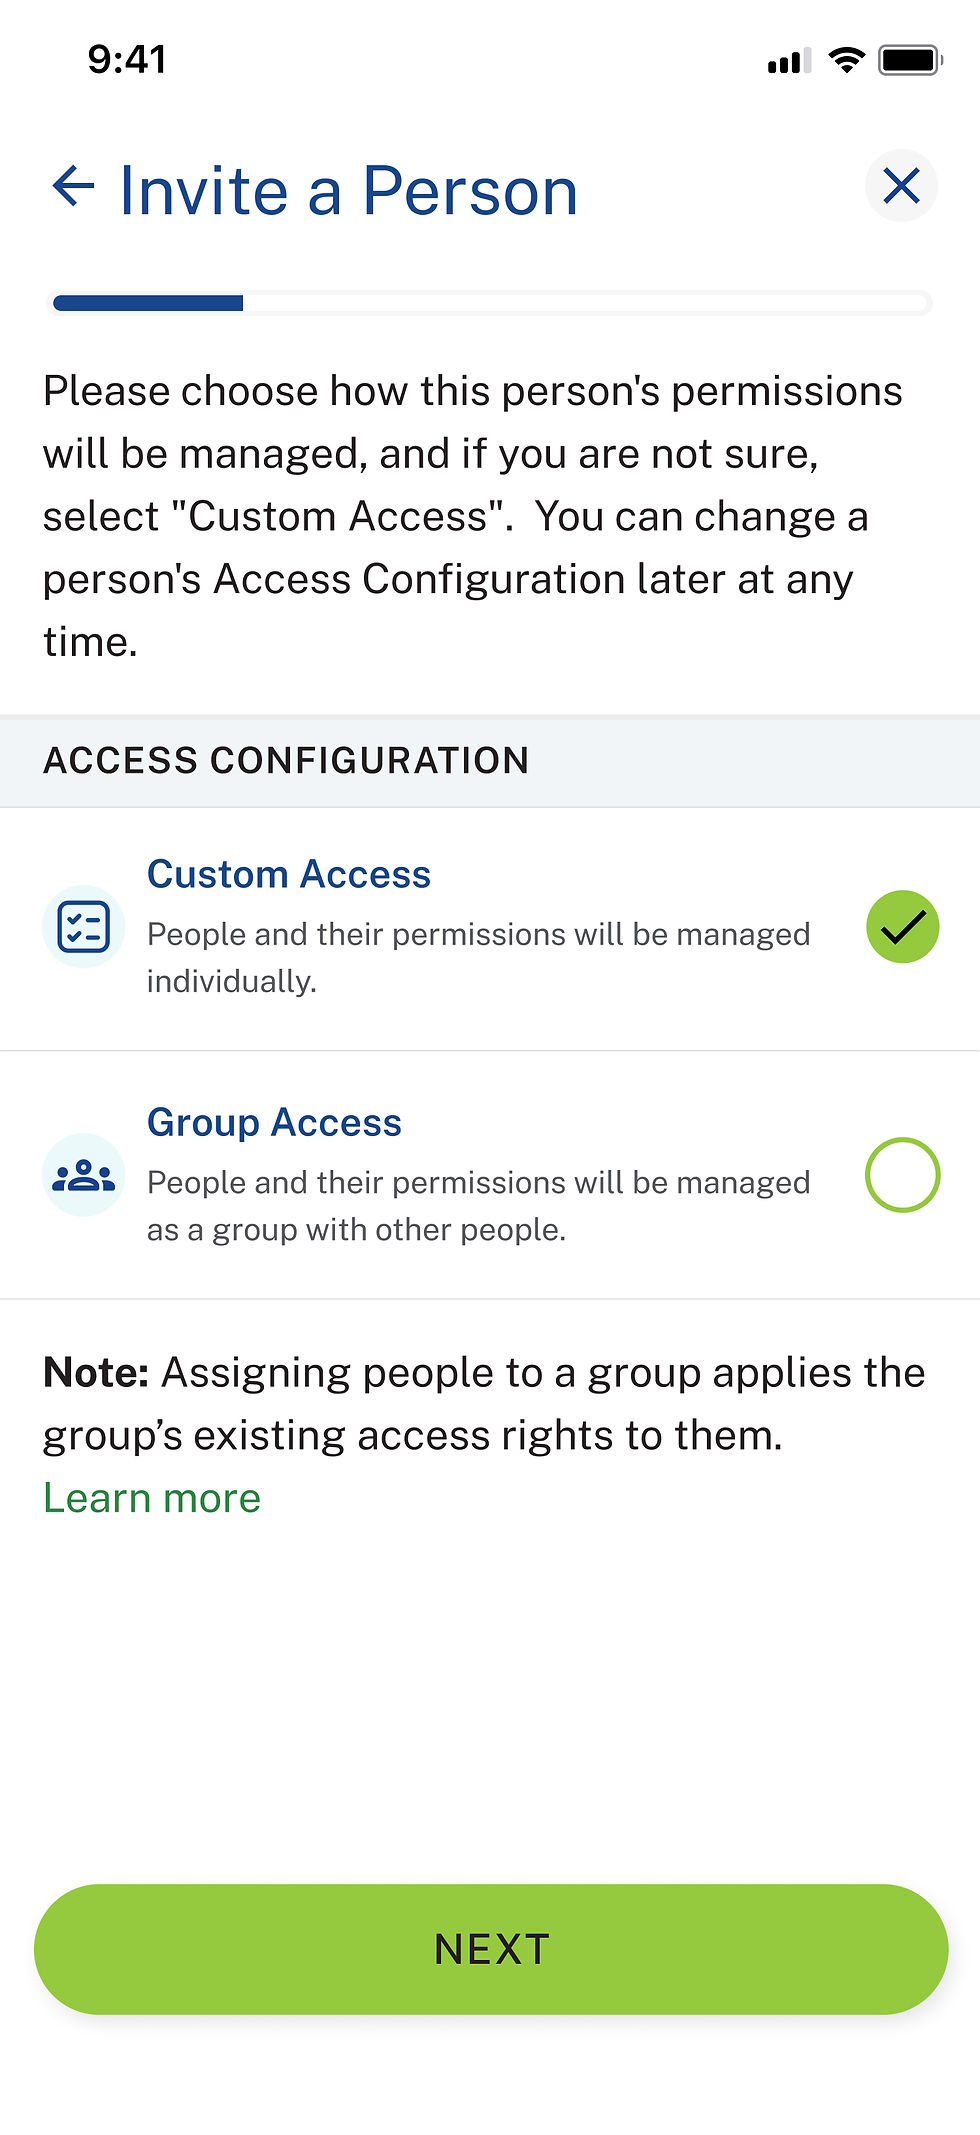This screenshot has width=980, height=2135.
Task: Choose the Custom Access option title
Action: click(289, 875)
